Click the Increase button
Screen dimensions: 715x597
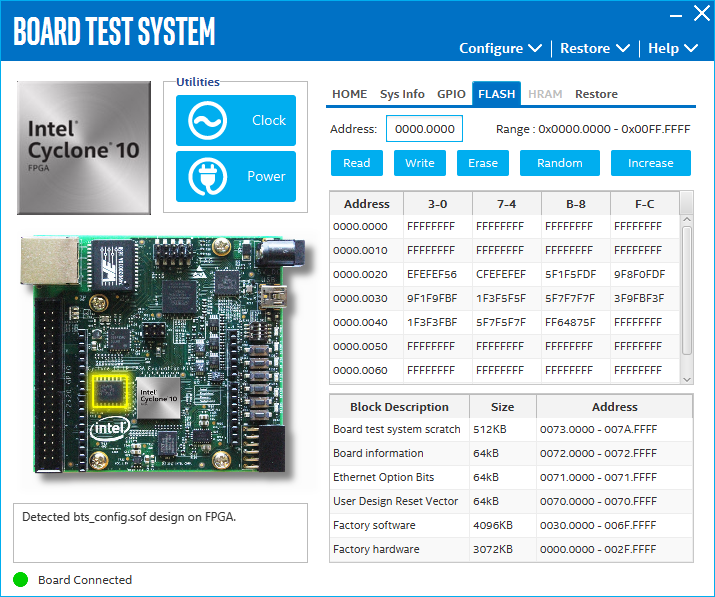650,163
